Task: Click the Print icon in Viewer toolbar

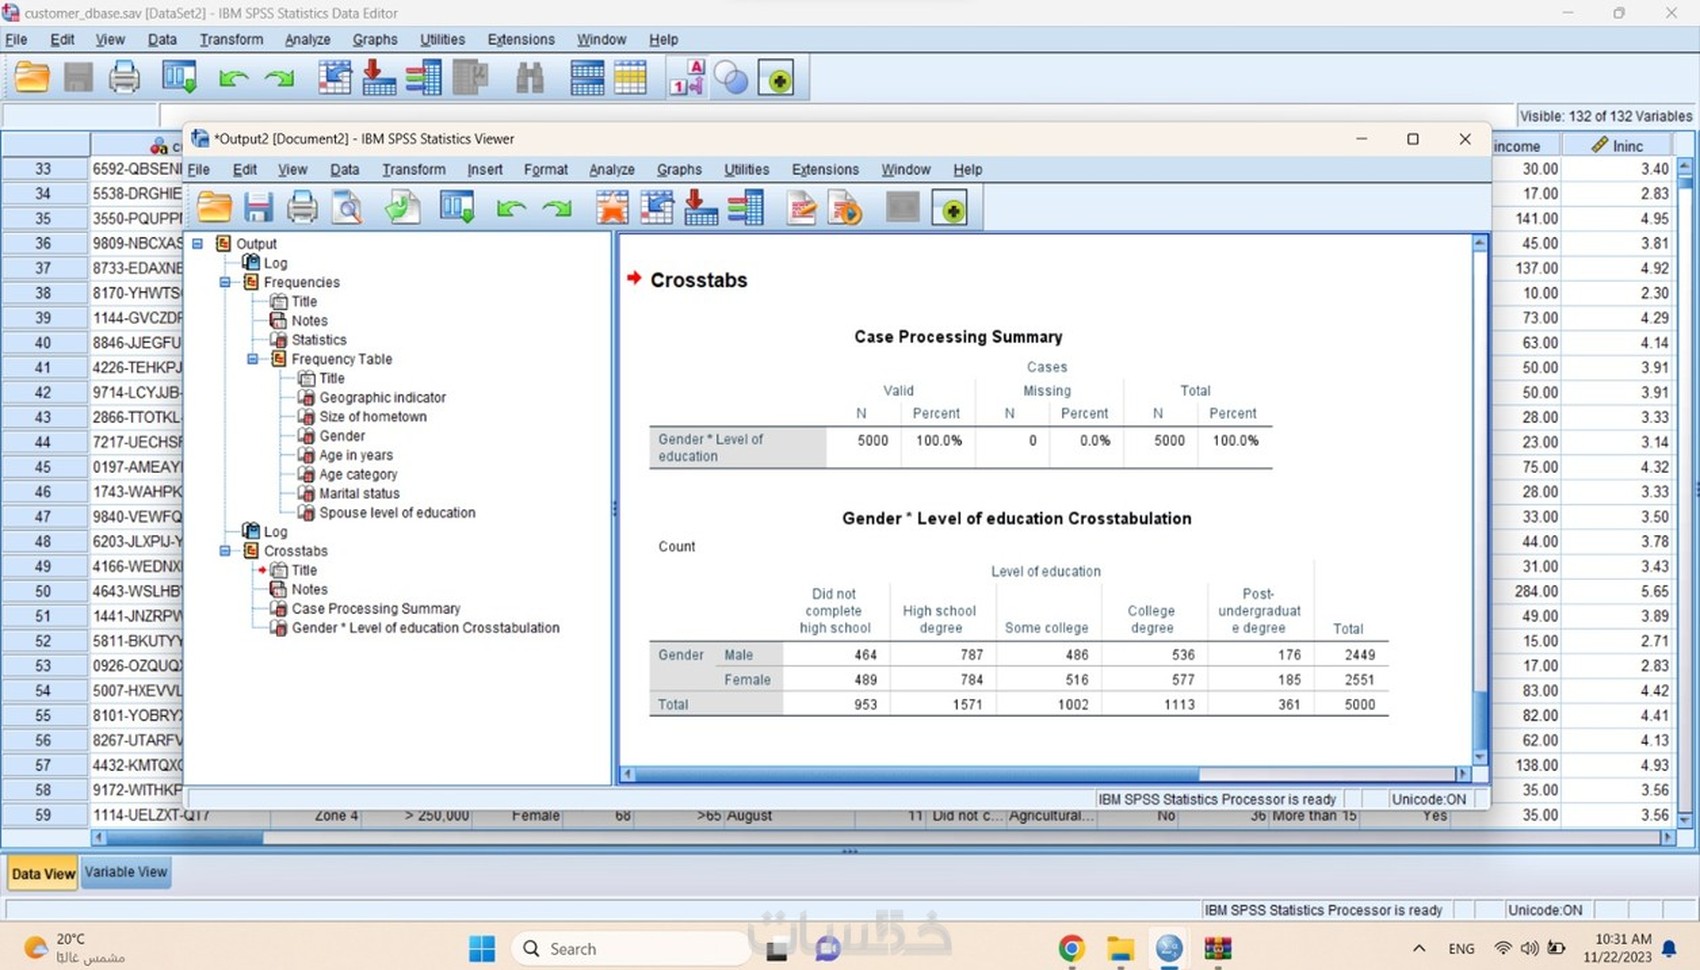Action: coord(302,208)
